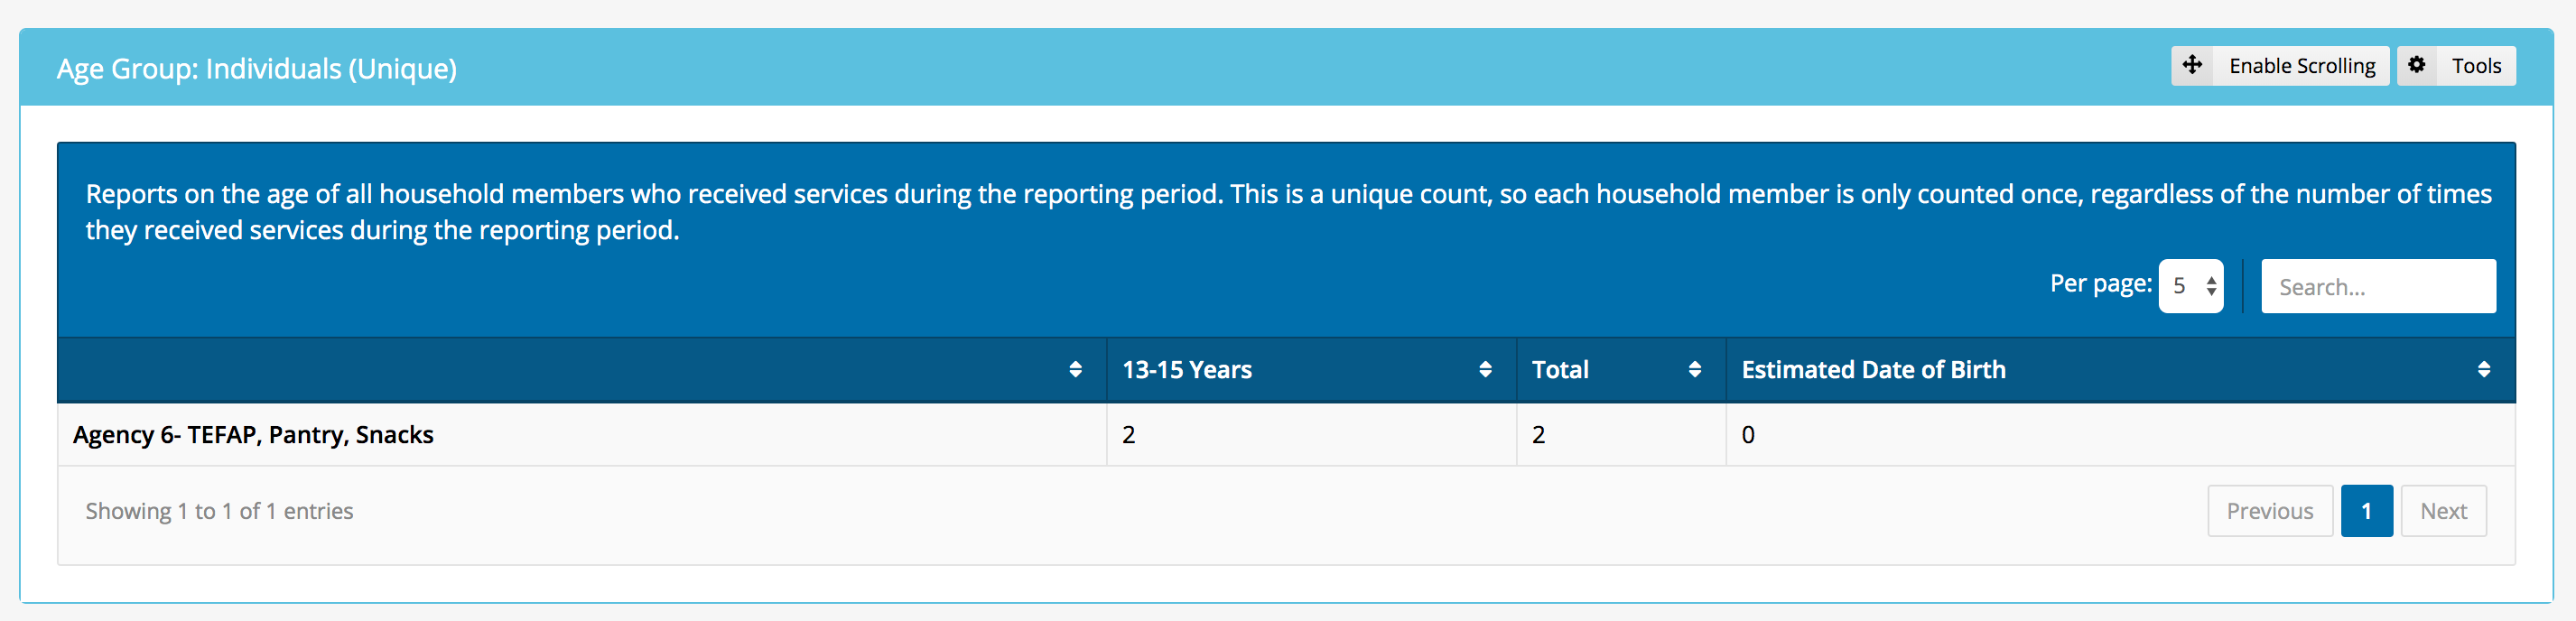Open the Tools menu
The width and height of the screenshot is (2576, 621).
pyautogui.click(x=2475, y=66)
